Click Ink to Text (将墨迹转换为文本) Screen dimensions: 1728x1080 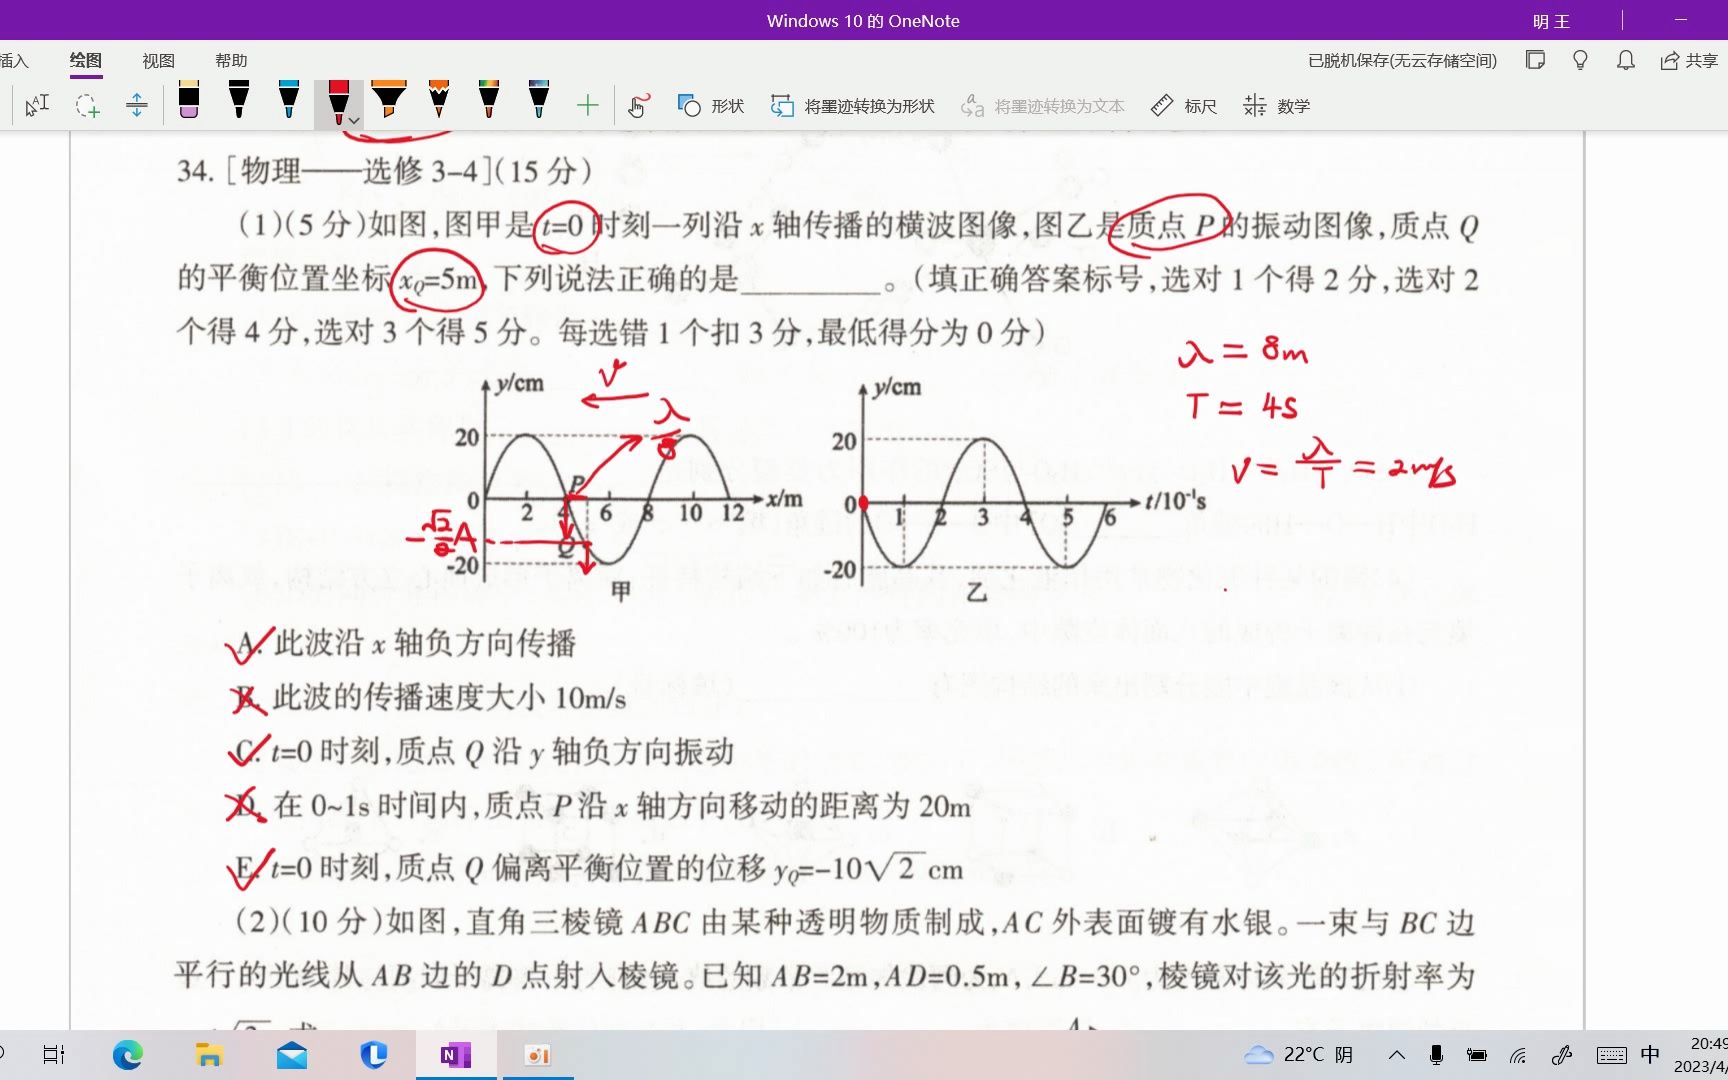coord(1043,105)
